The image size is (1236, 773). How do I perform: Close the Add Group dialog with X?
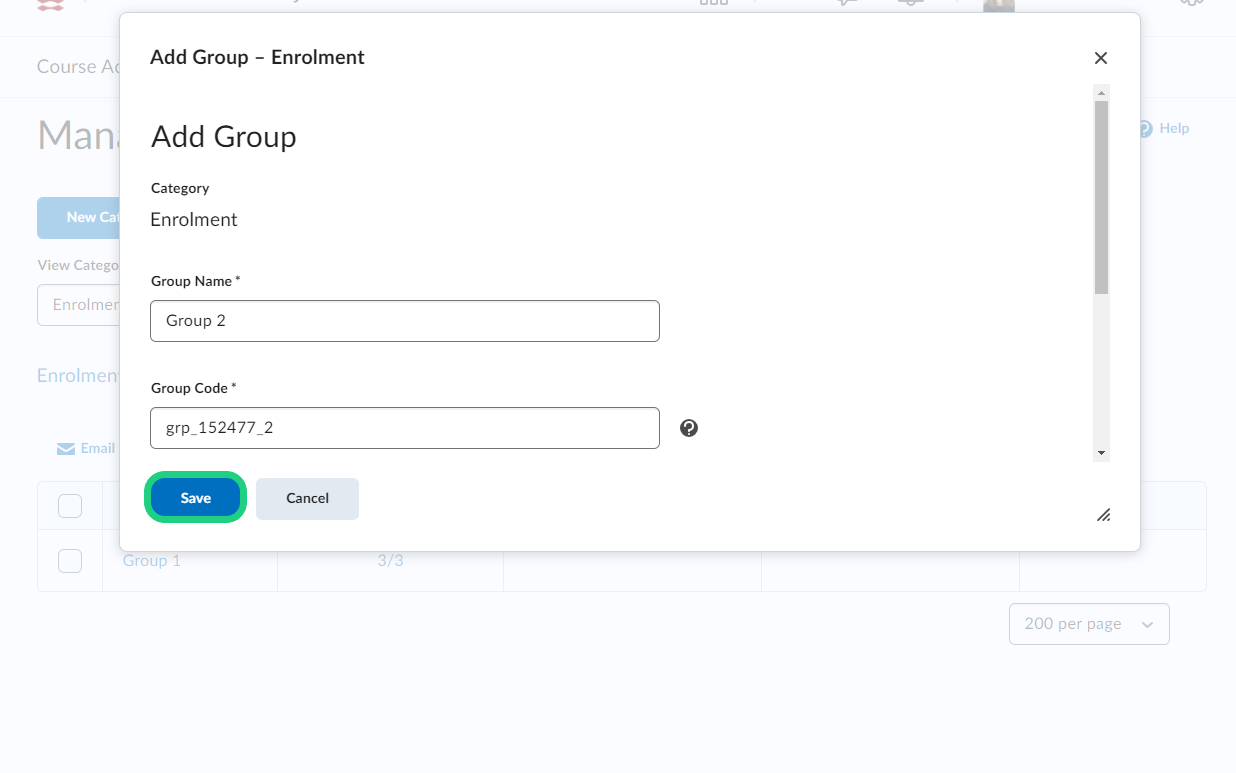pyautogui.click(x=1101, y=58)
